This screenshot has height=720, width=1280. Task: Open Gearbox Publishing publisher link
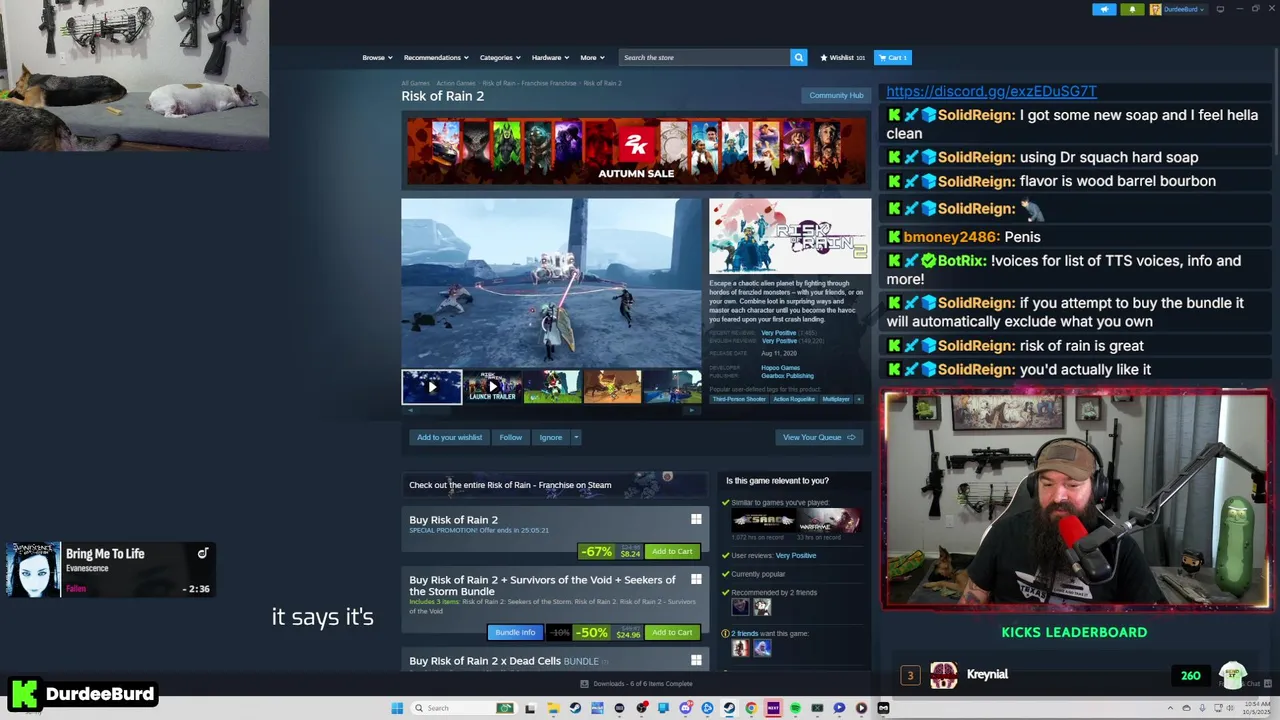787,375
